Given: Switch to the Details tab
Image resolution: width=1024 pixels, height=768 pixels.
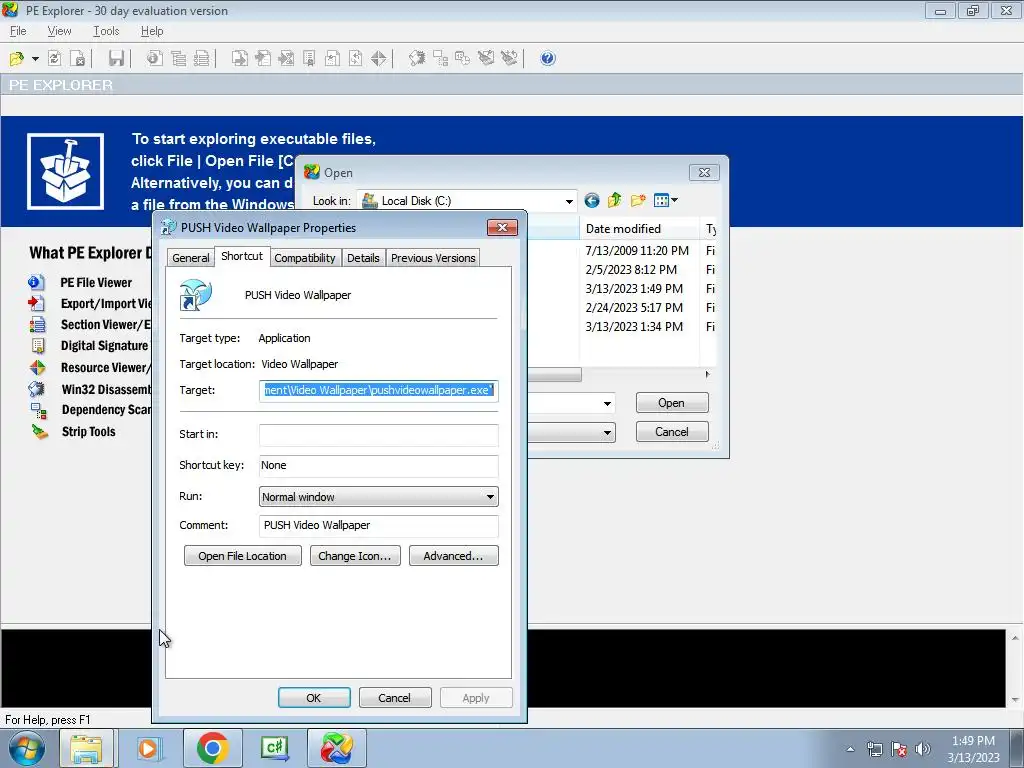Looking at the screenshot, I should point(363,258).
